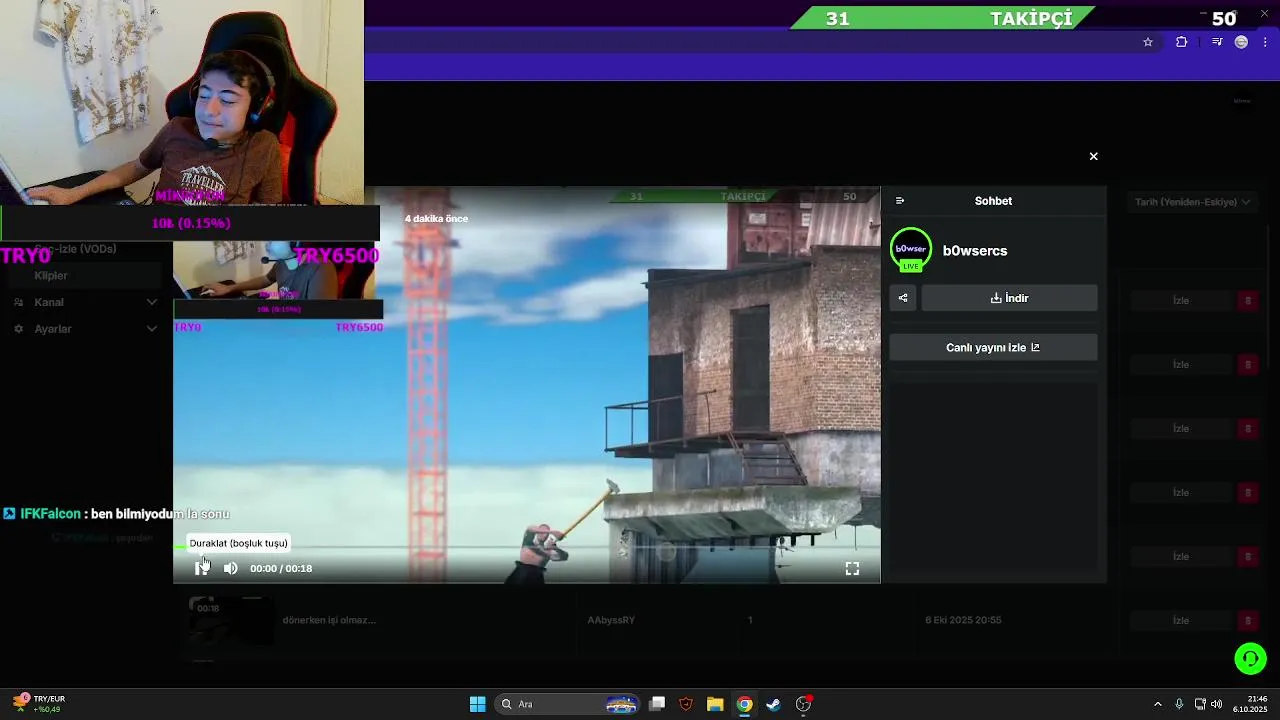The height and width of the screenshot is (720, 1280).
Task: Delete the dönerken işi olmaz clip
Action: click(x=1247, y=620)
